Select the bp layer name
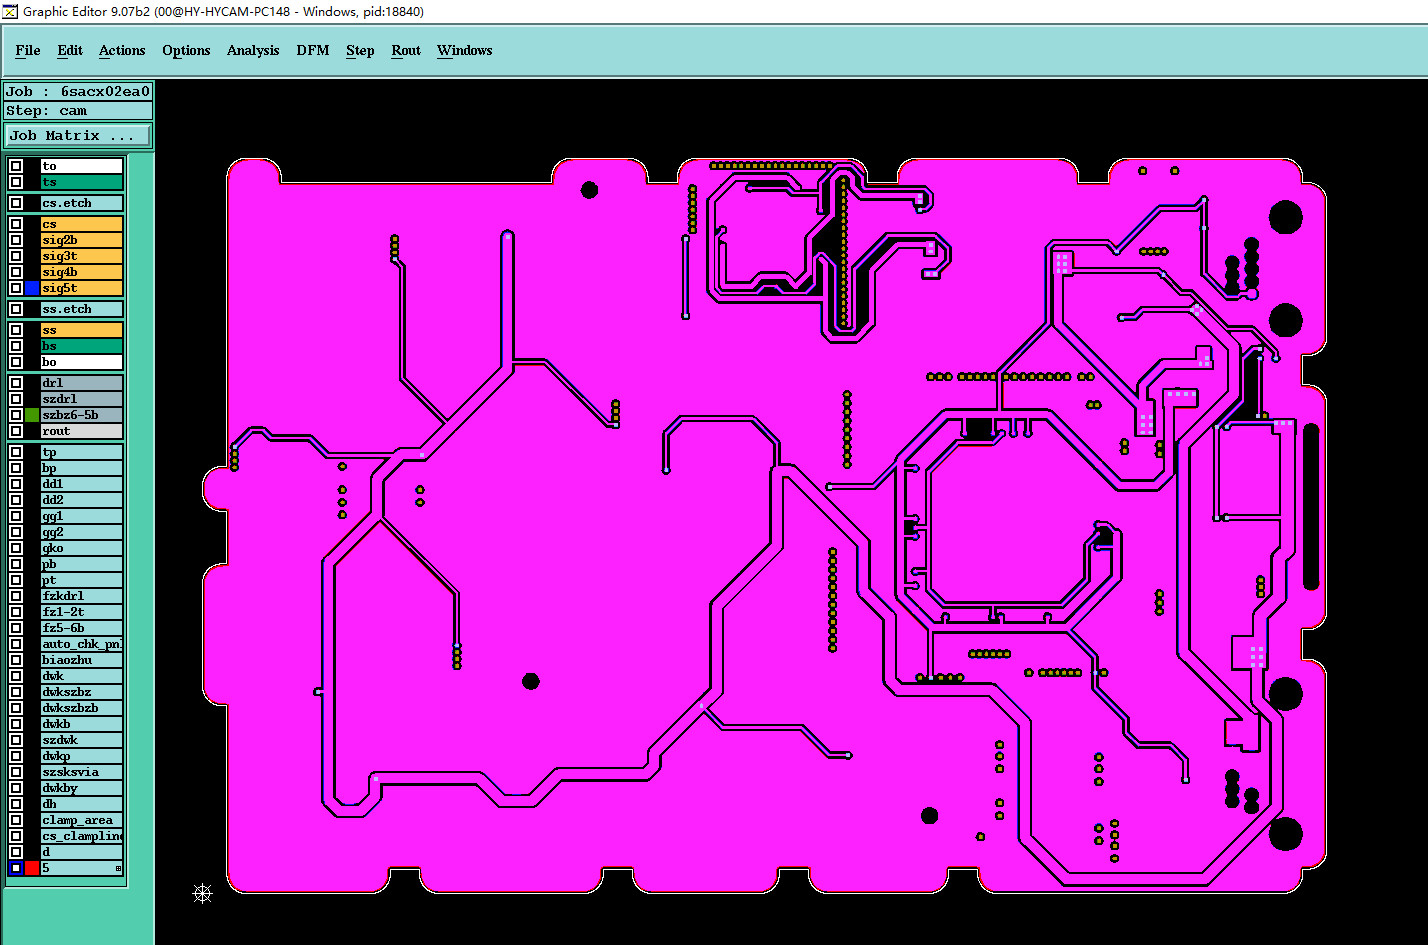Viewport: 1428px width, 945px height. pyautogui.click(x=82, y=468)
